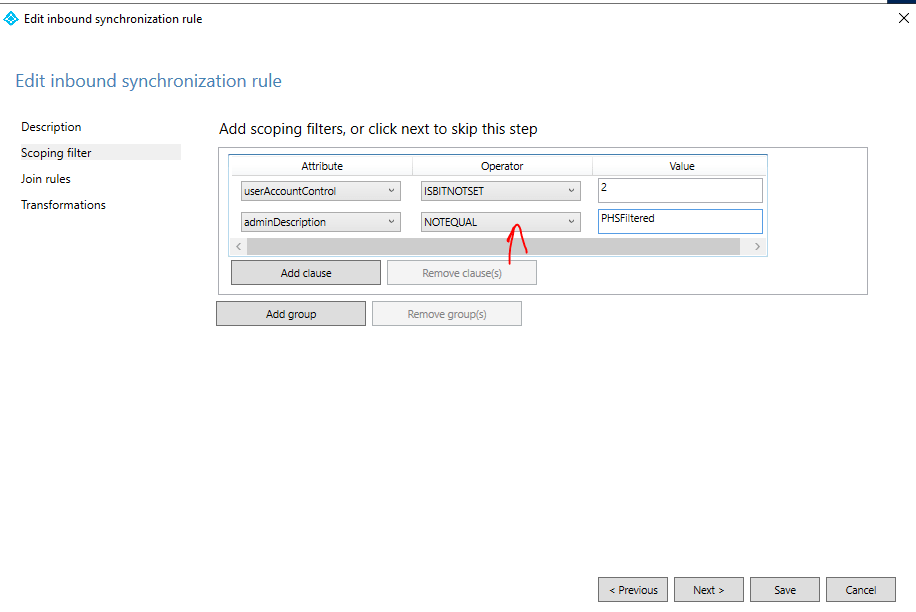Click the Previous navigation button
The image size is (916, 612).
(633, 589)
